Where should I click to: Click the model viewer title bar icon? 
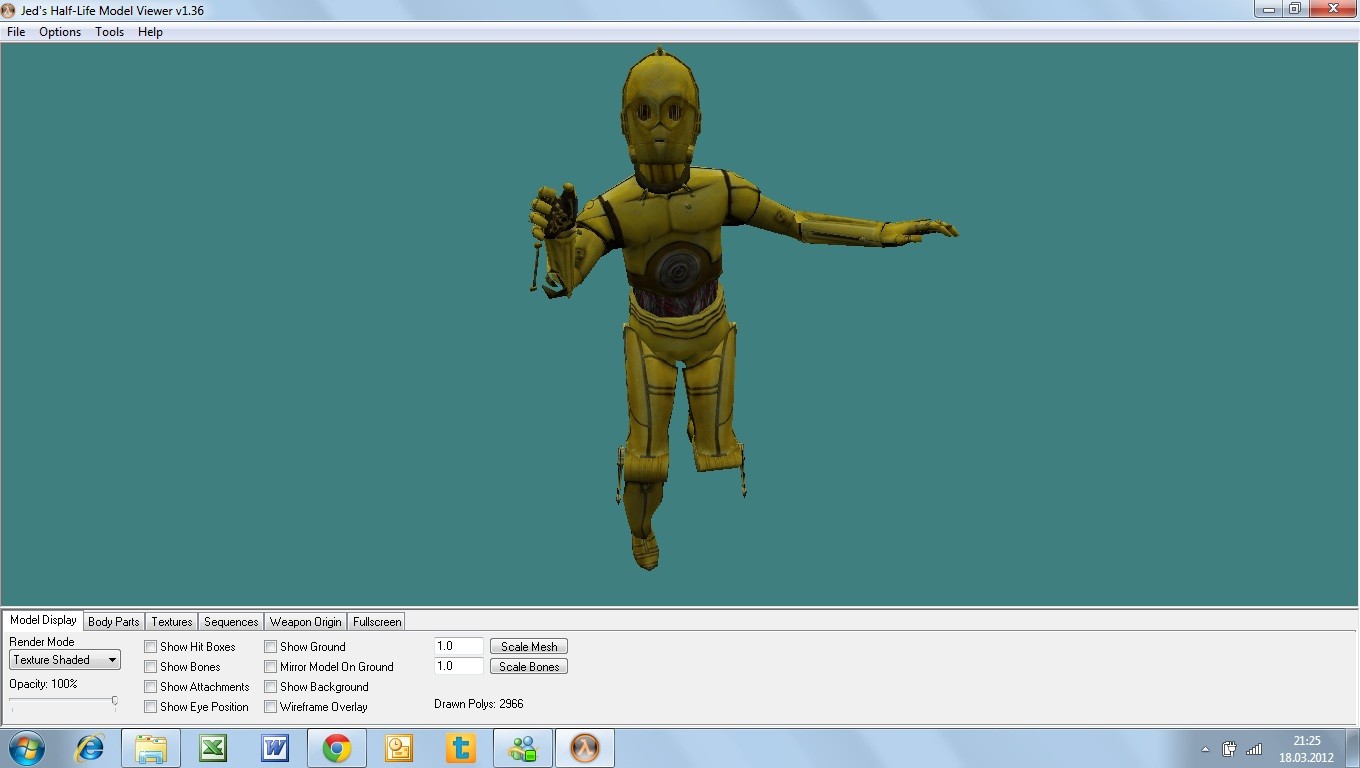[9, 9]
